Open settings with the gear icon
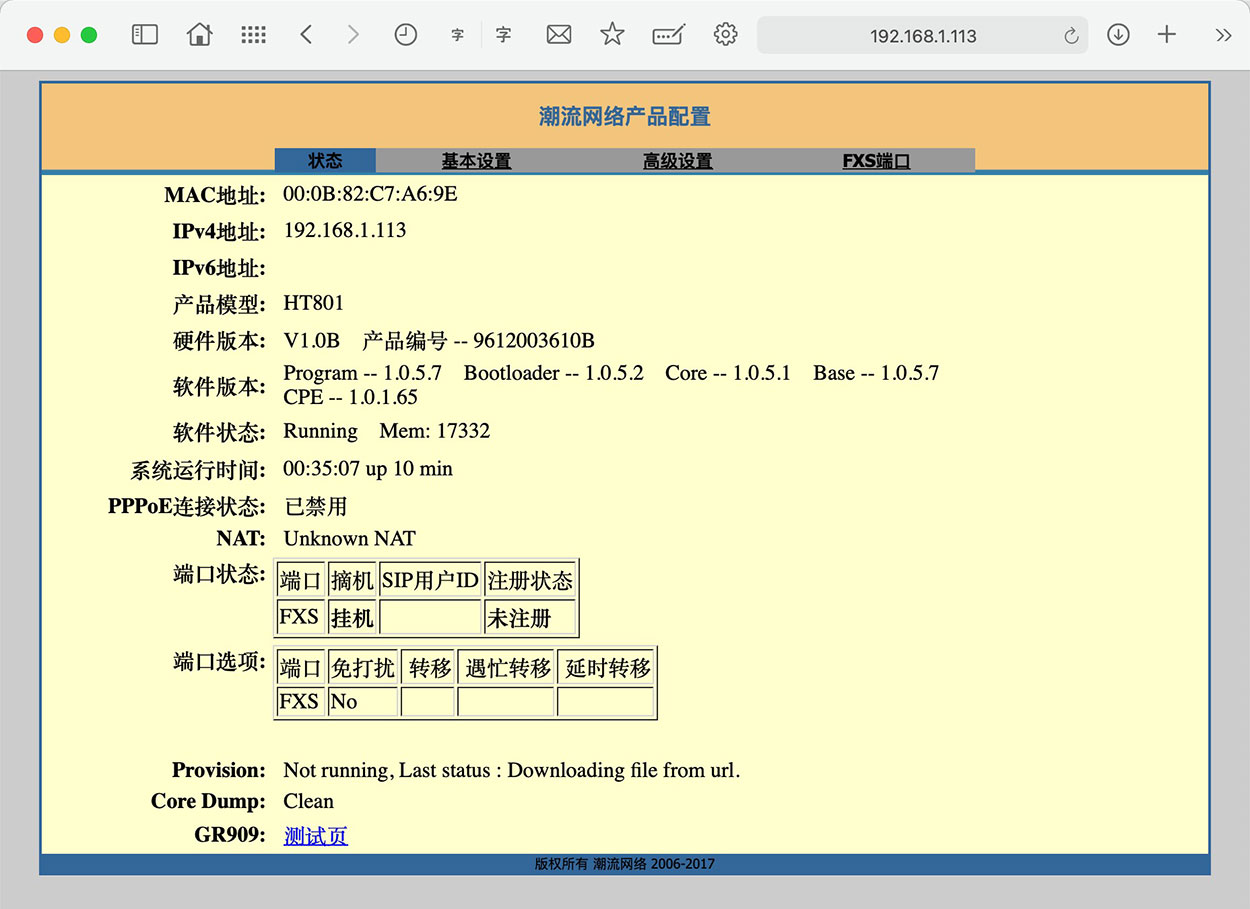The width and height of the screenshot is (1250, 909). coord(725,35)
